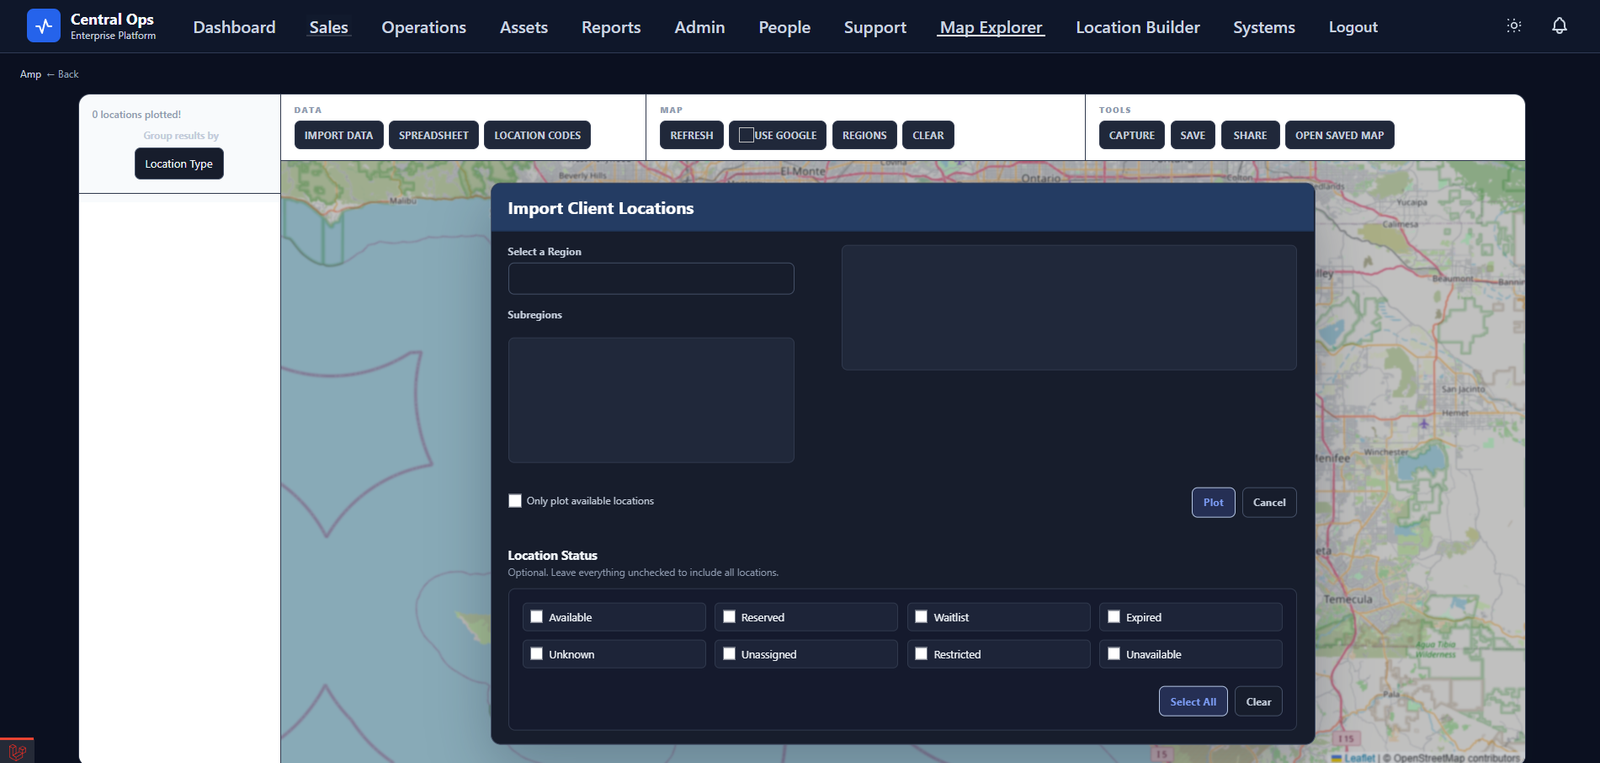This screenshot has width=1600, height=763.
Task: Select All location statuses
Action: [x=1193, y=701]
